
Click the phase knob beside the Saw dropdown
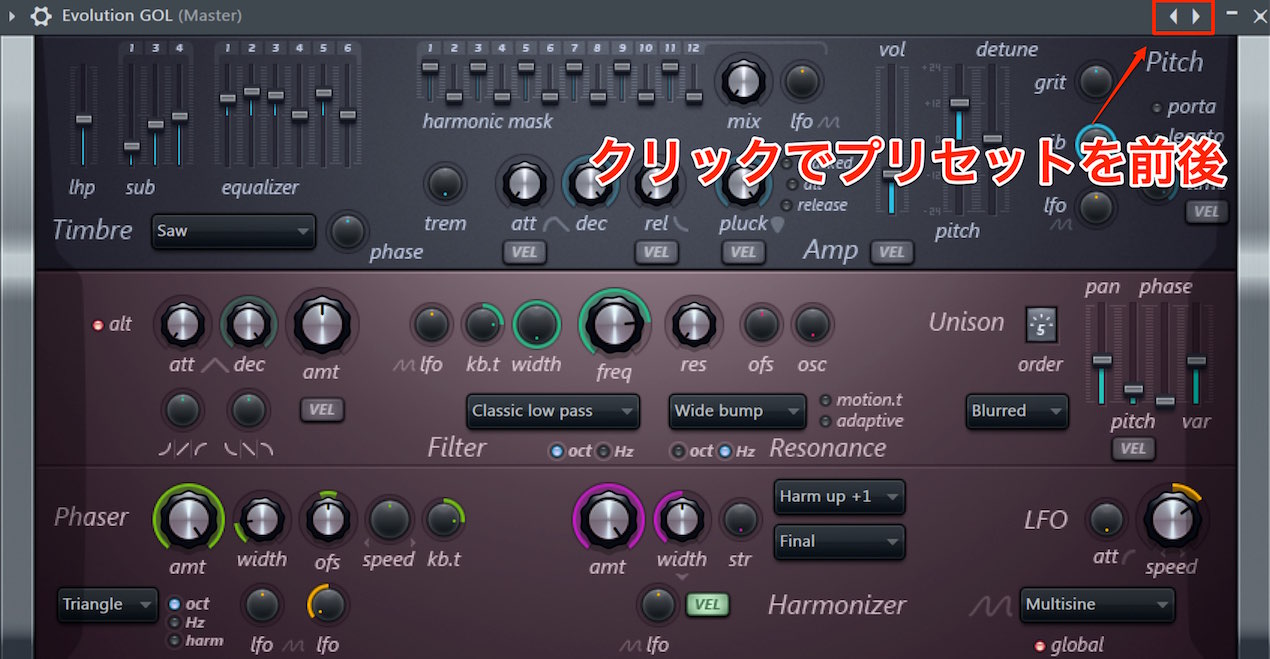tap(347, 231)
